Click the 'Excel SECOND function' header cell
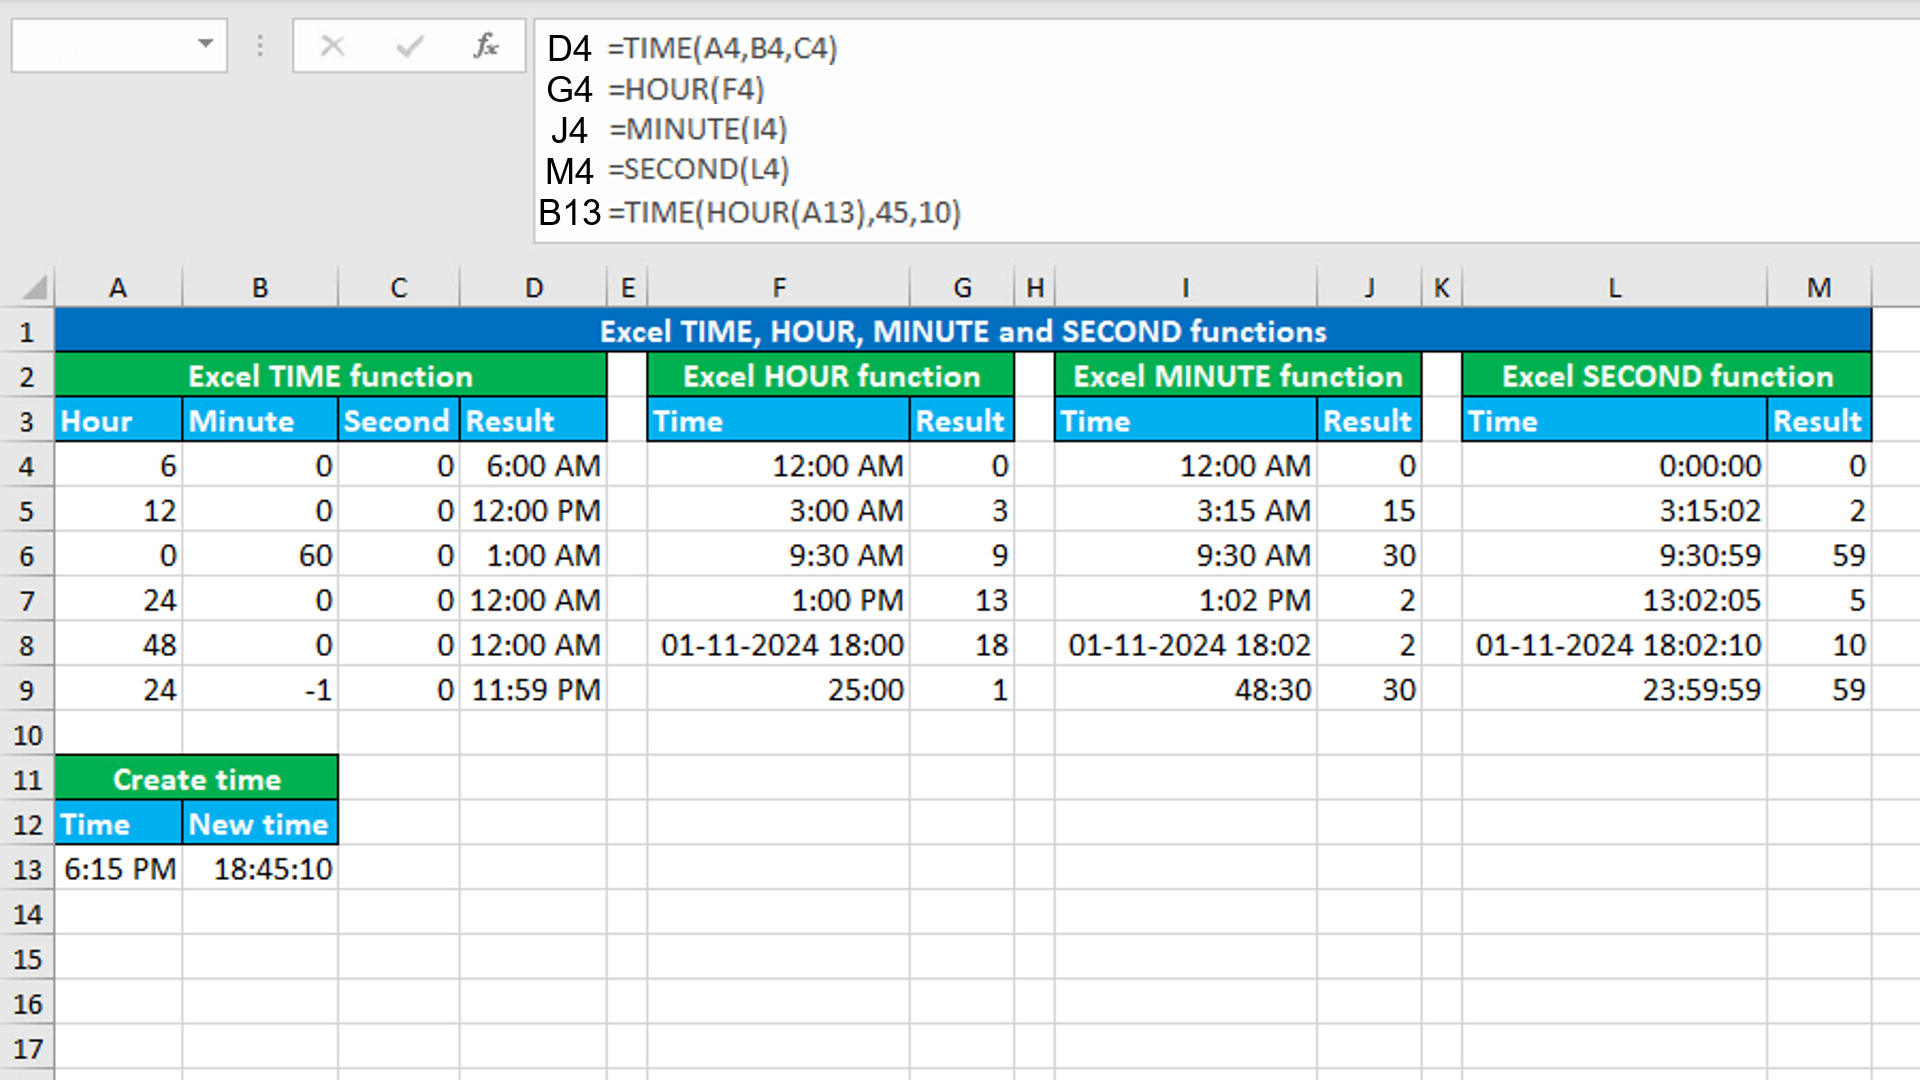This screenshot has width=1920, height=1080. [x=1666, y=376]
